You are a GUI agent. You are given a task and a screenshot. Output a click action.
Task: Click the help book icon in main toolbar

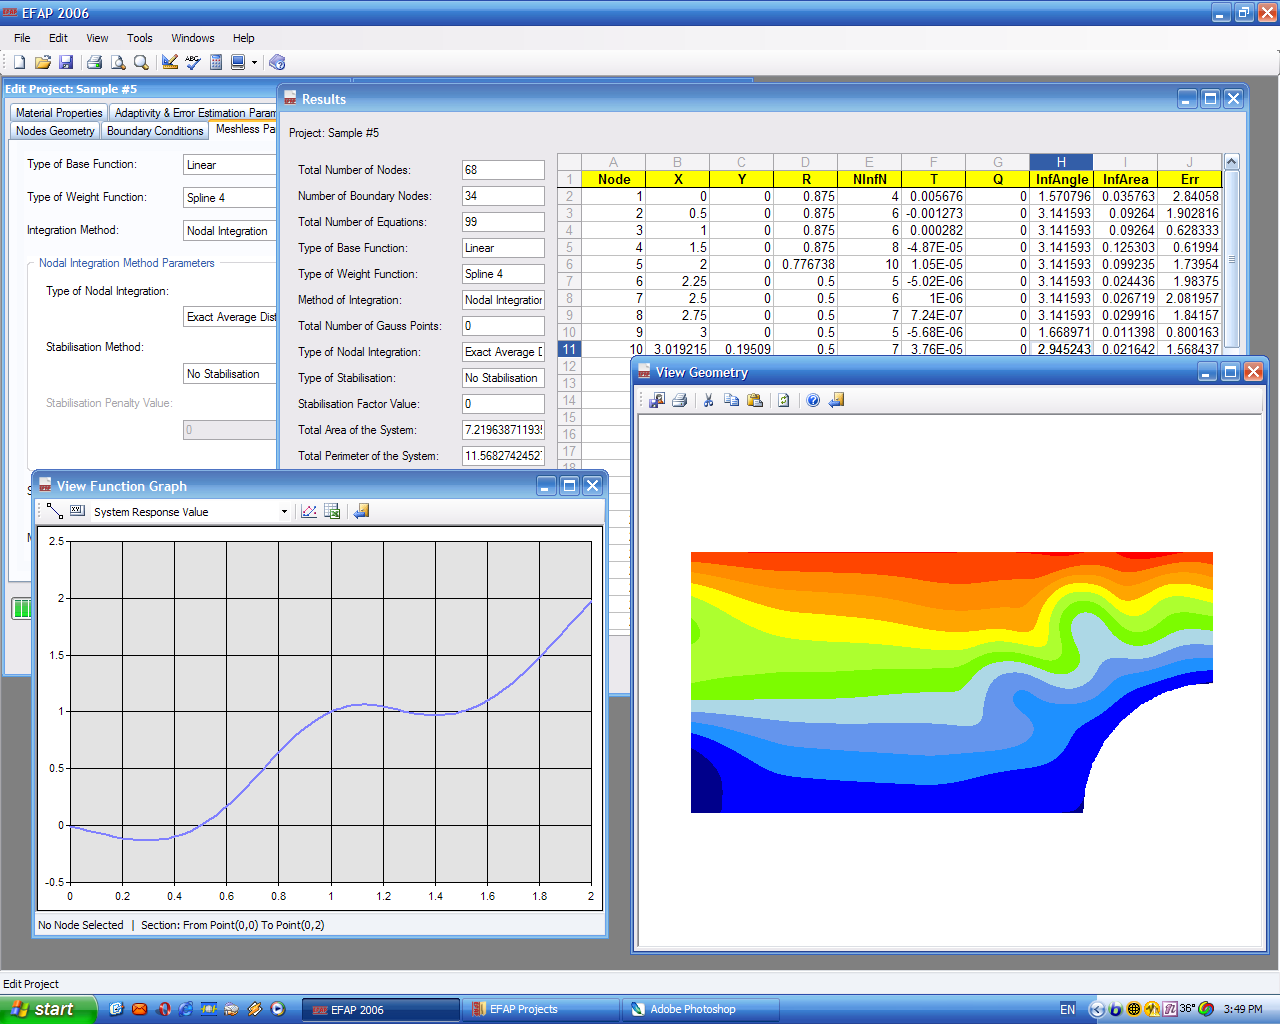[278, 62]
